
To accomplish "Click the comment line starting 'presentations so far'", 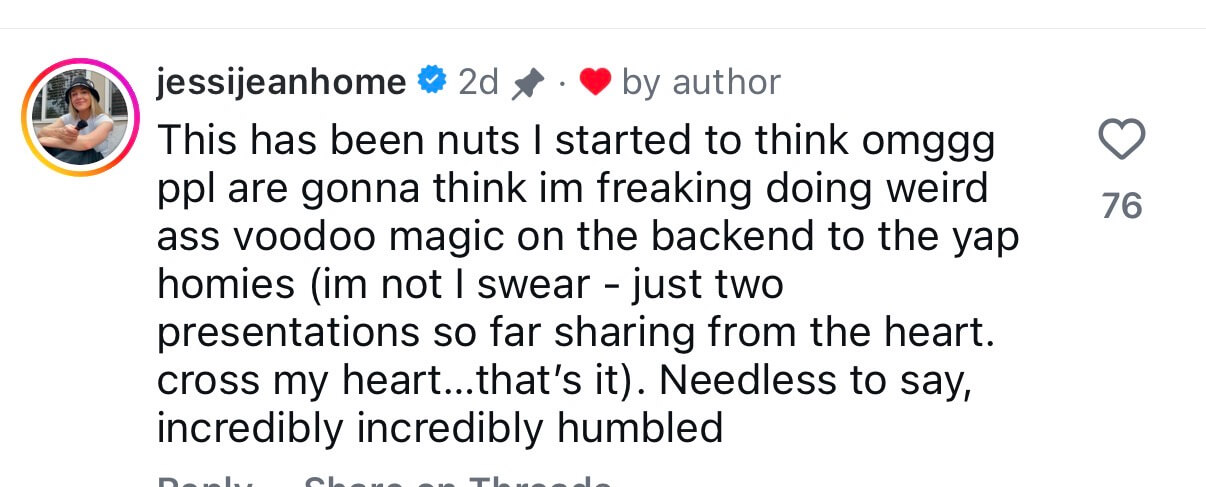I will click(x=576, y=333).
